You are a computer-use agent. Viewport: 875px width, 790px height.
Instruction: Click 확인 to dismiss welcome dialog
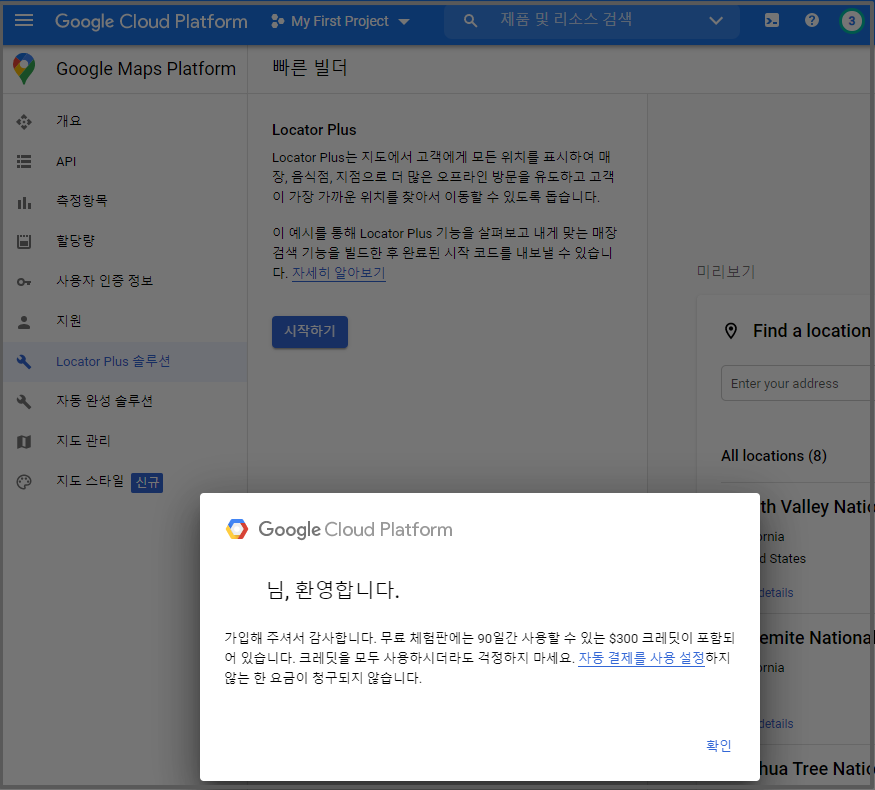[x=719, y=746]
